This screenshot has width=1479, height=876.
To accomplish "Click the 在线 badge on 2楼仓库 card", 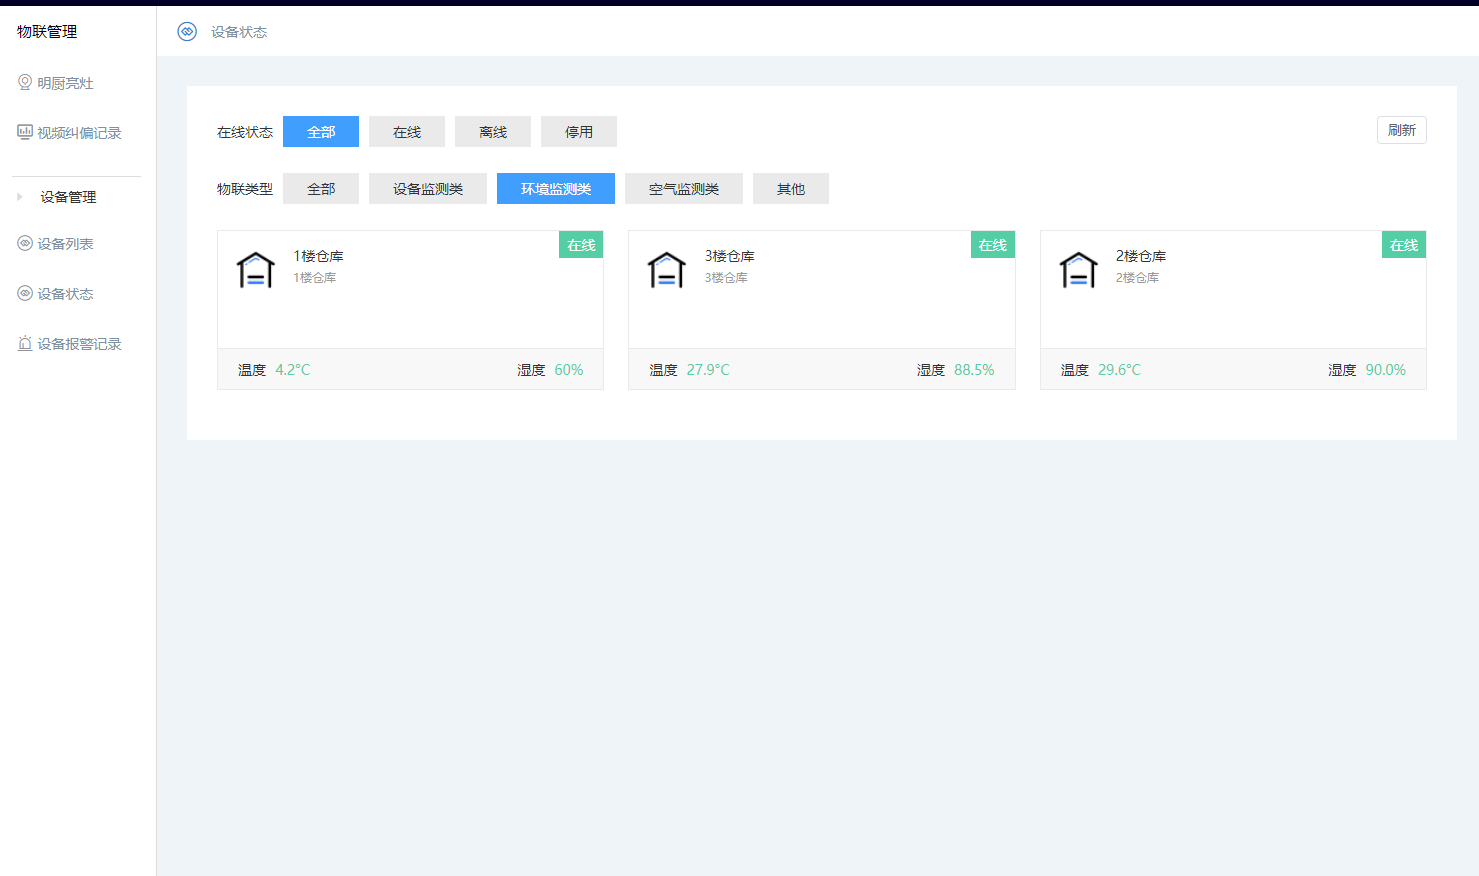I will point(1403,245).
